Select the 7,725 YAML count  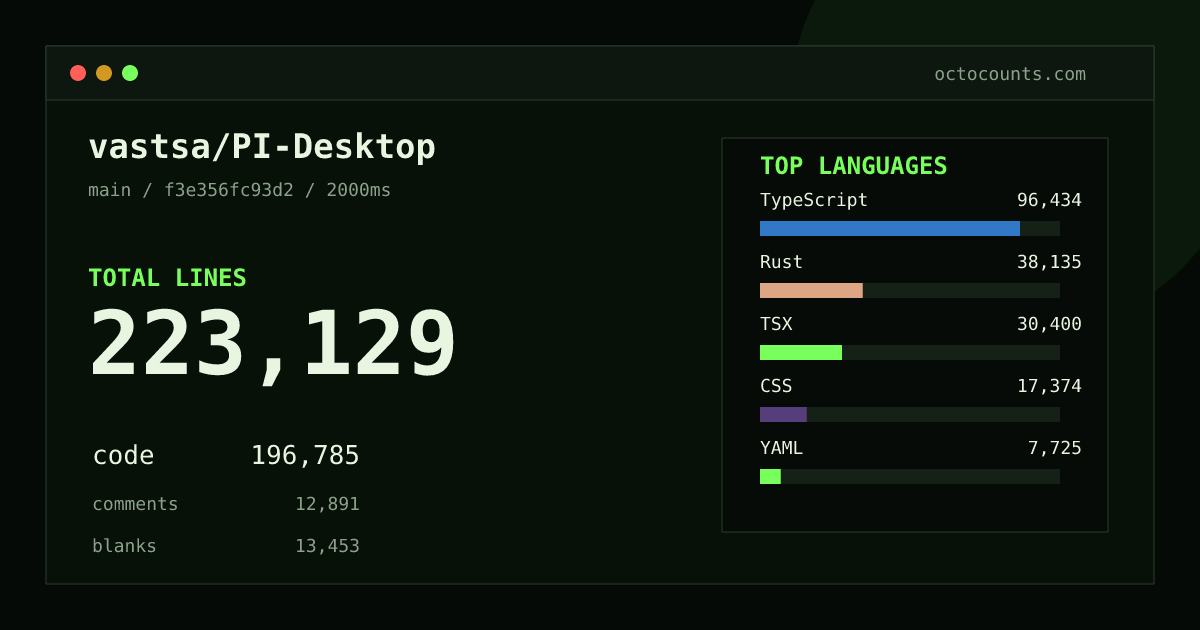1055,448
